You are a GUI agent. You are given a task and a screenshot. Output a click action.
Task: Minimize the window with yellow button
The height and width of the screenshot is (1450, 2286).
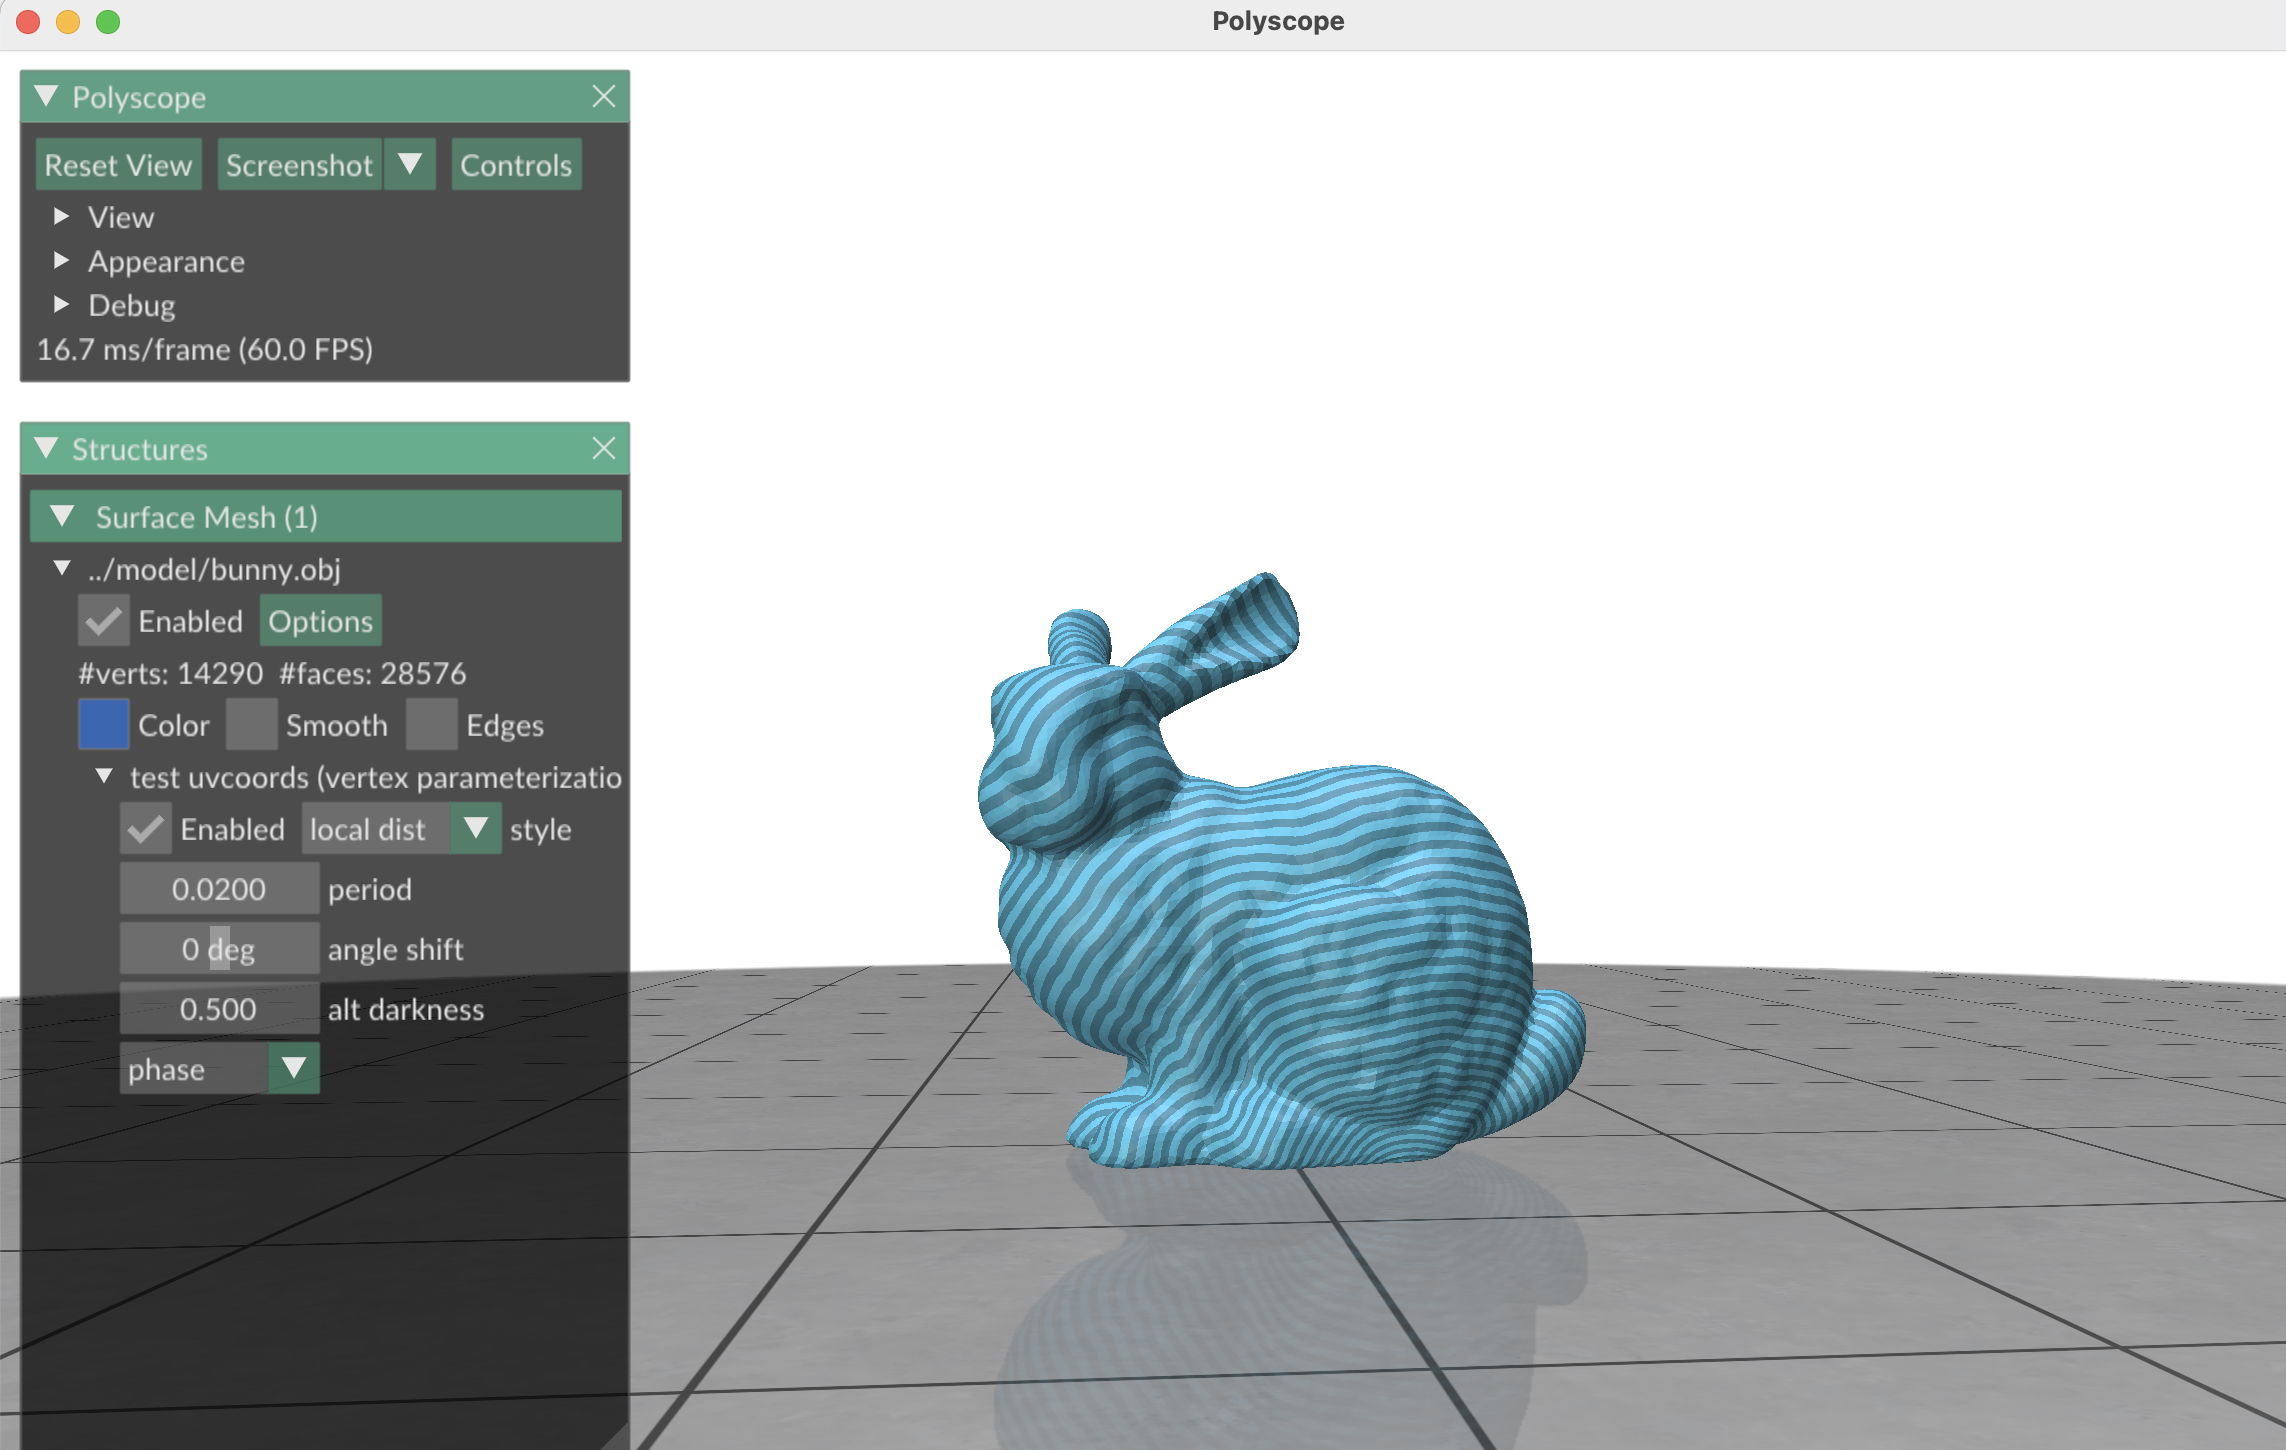pos(68,22)
